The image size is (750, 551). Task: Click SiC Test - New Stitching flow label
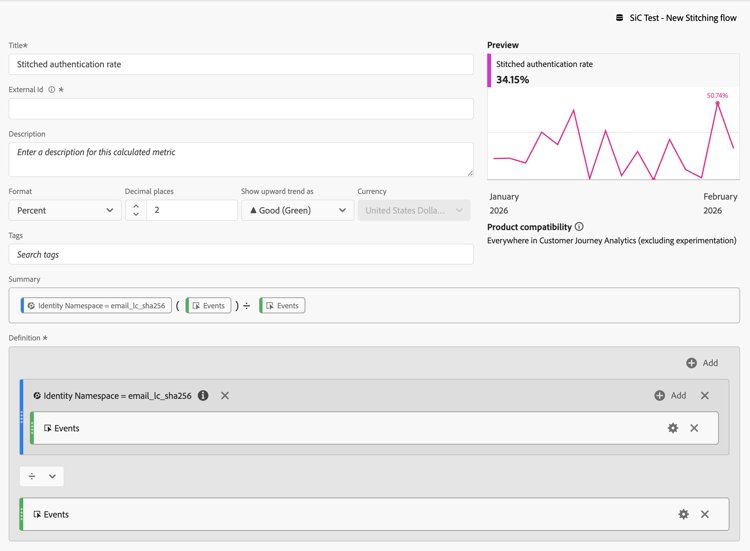[x=683, y=18]
